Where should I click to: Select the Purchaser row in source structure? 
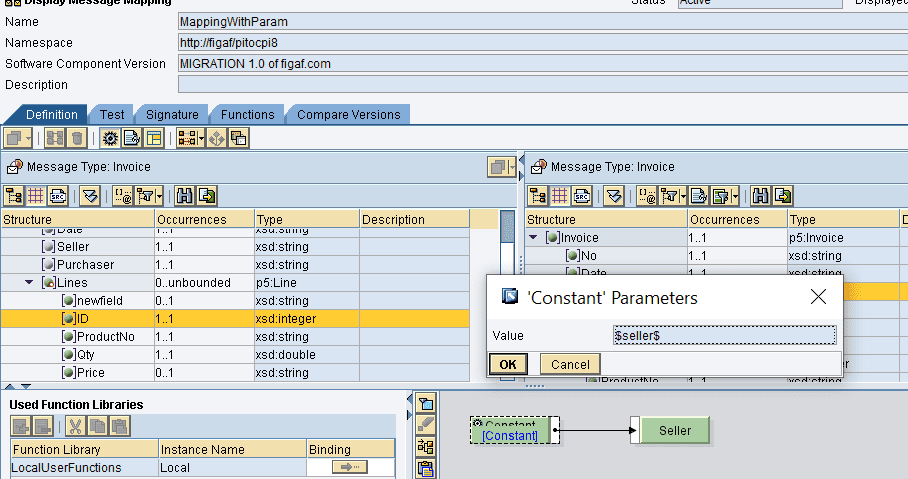point(235,265)
